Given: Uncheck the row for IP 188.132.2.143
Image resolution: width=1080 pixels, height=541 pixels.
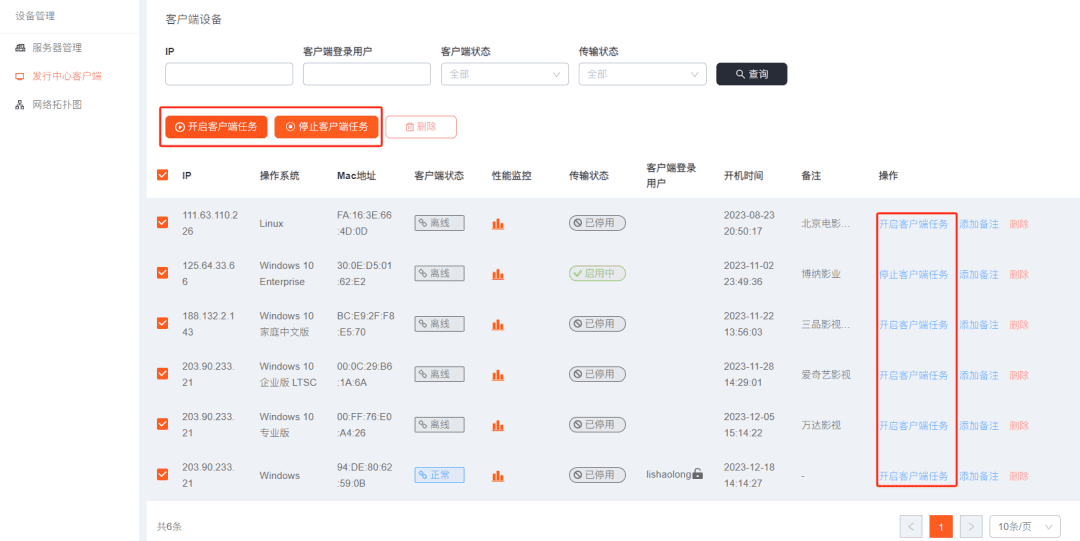Looking at the screenshot, I should [163, 323].
